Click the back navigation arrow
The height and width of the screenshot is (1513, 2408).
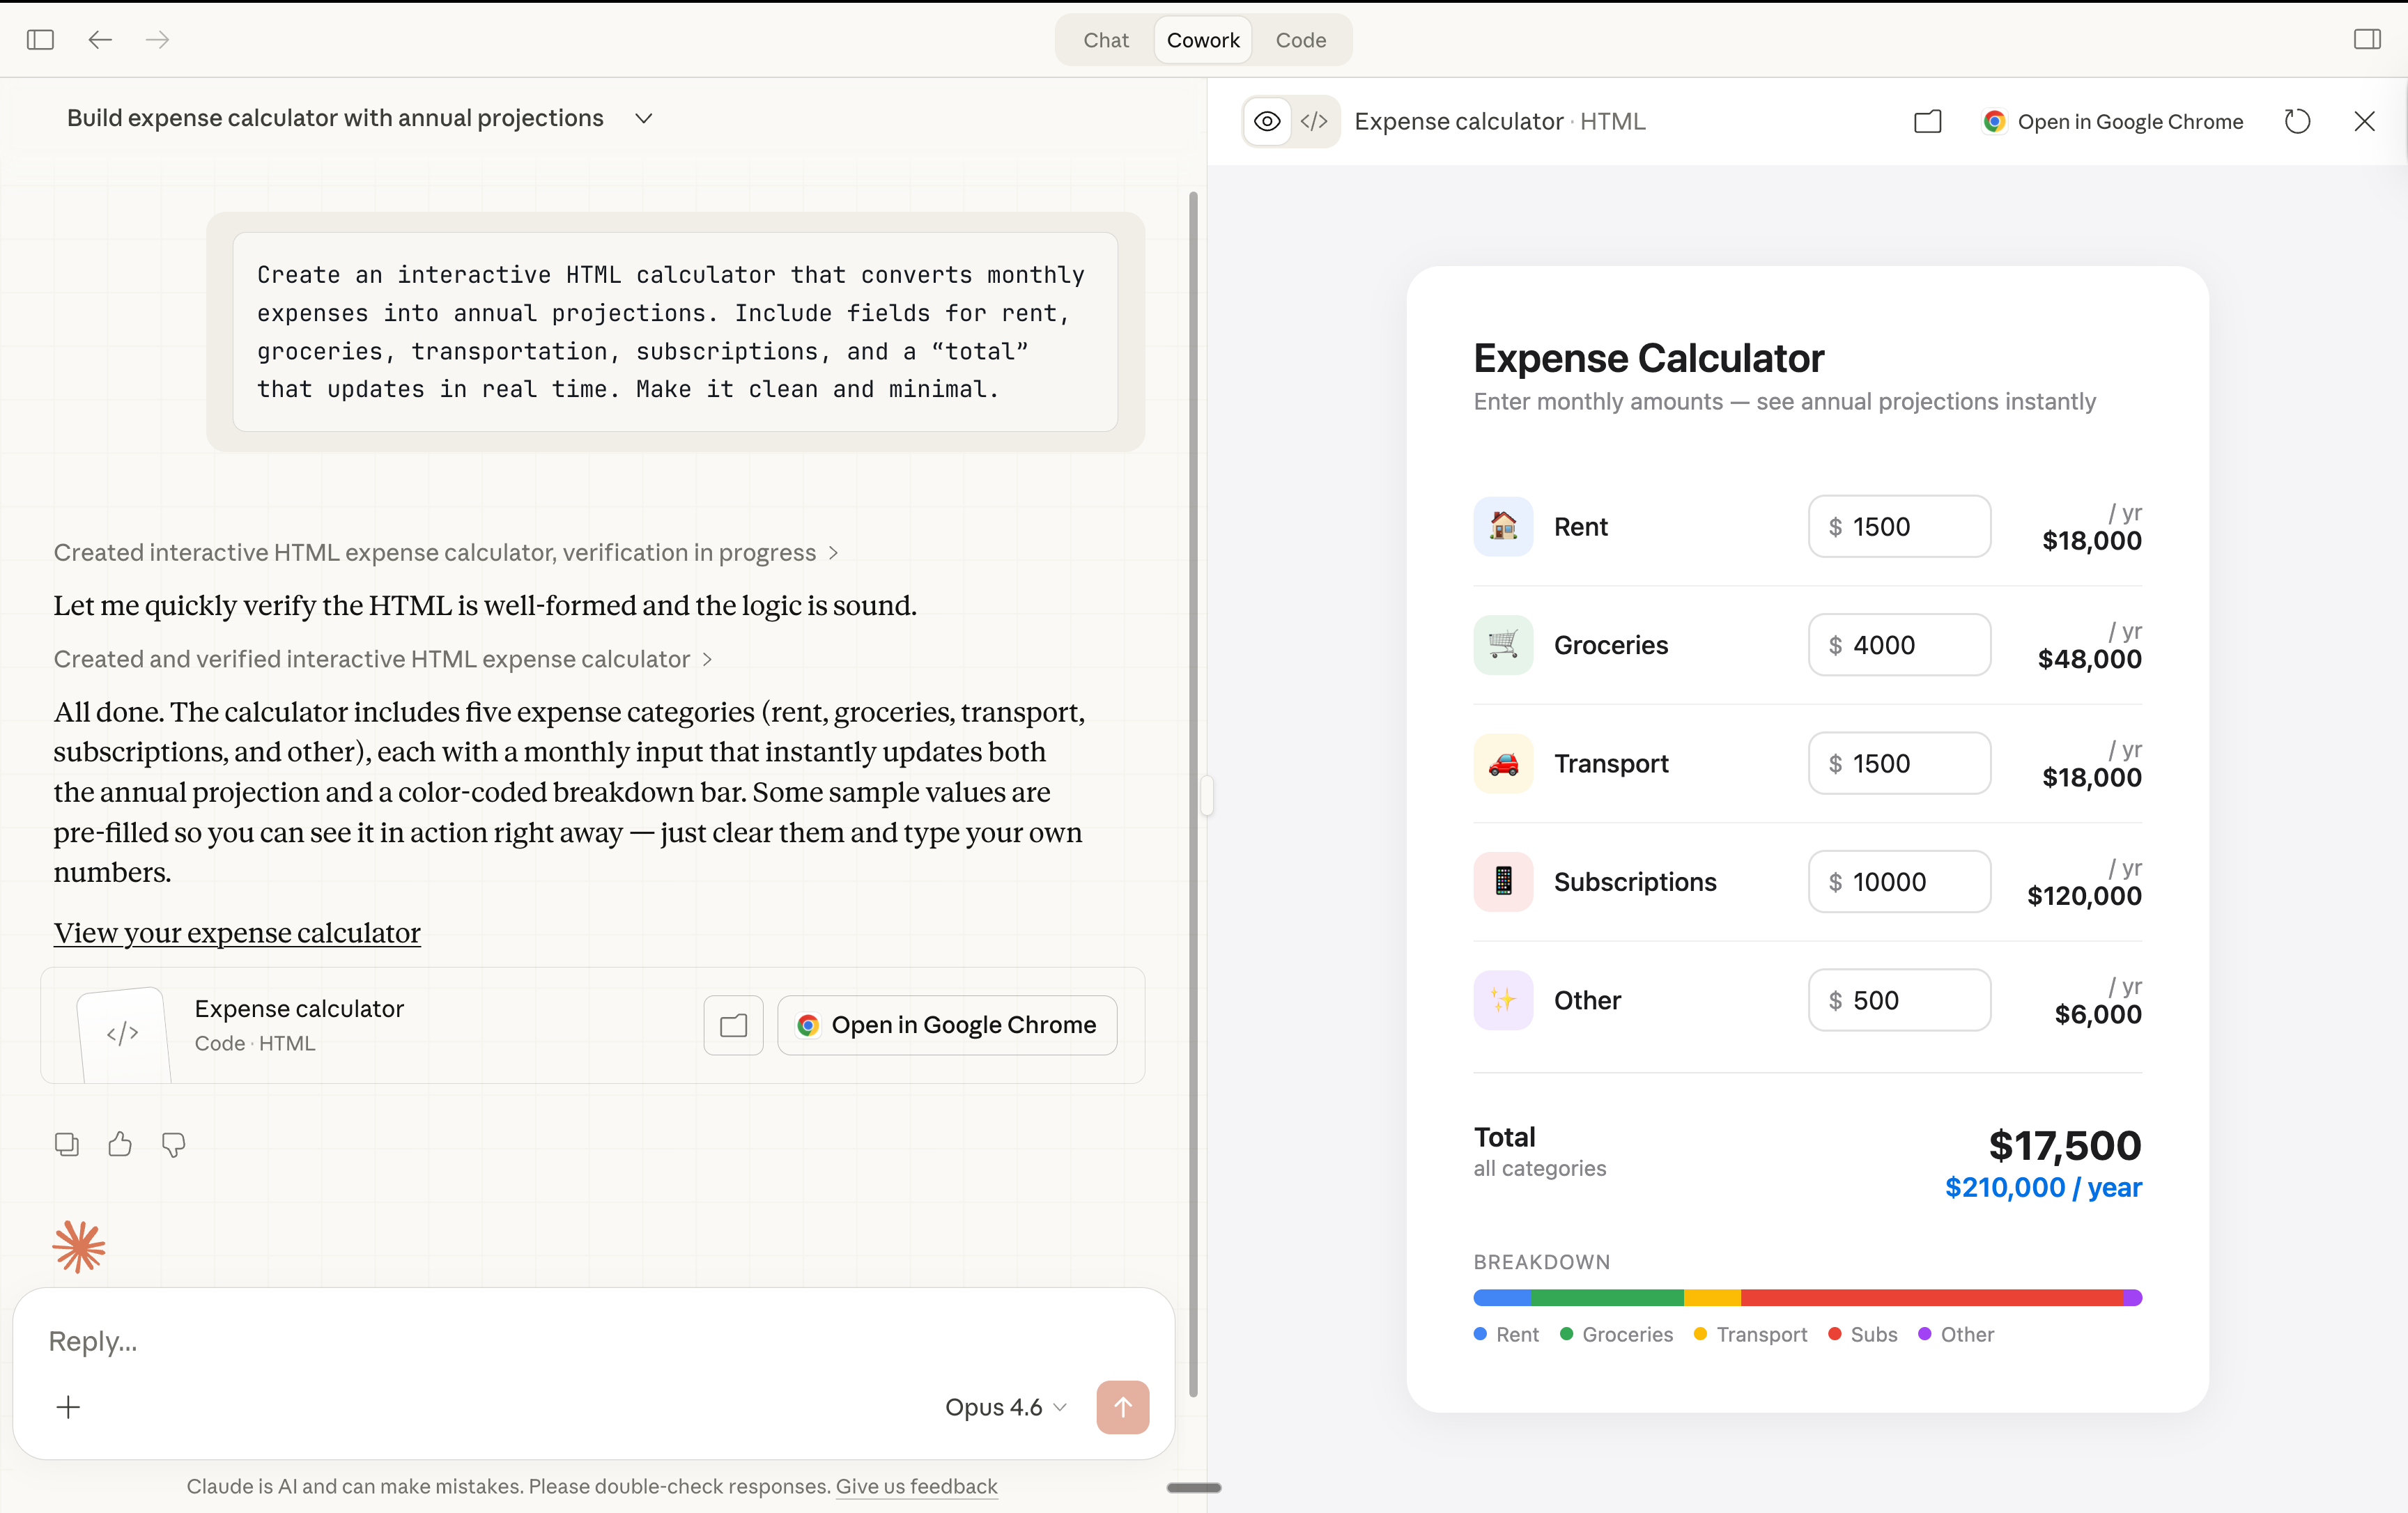100,40
